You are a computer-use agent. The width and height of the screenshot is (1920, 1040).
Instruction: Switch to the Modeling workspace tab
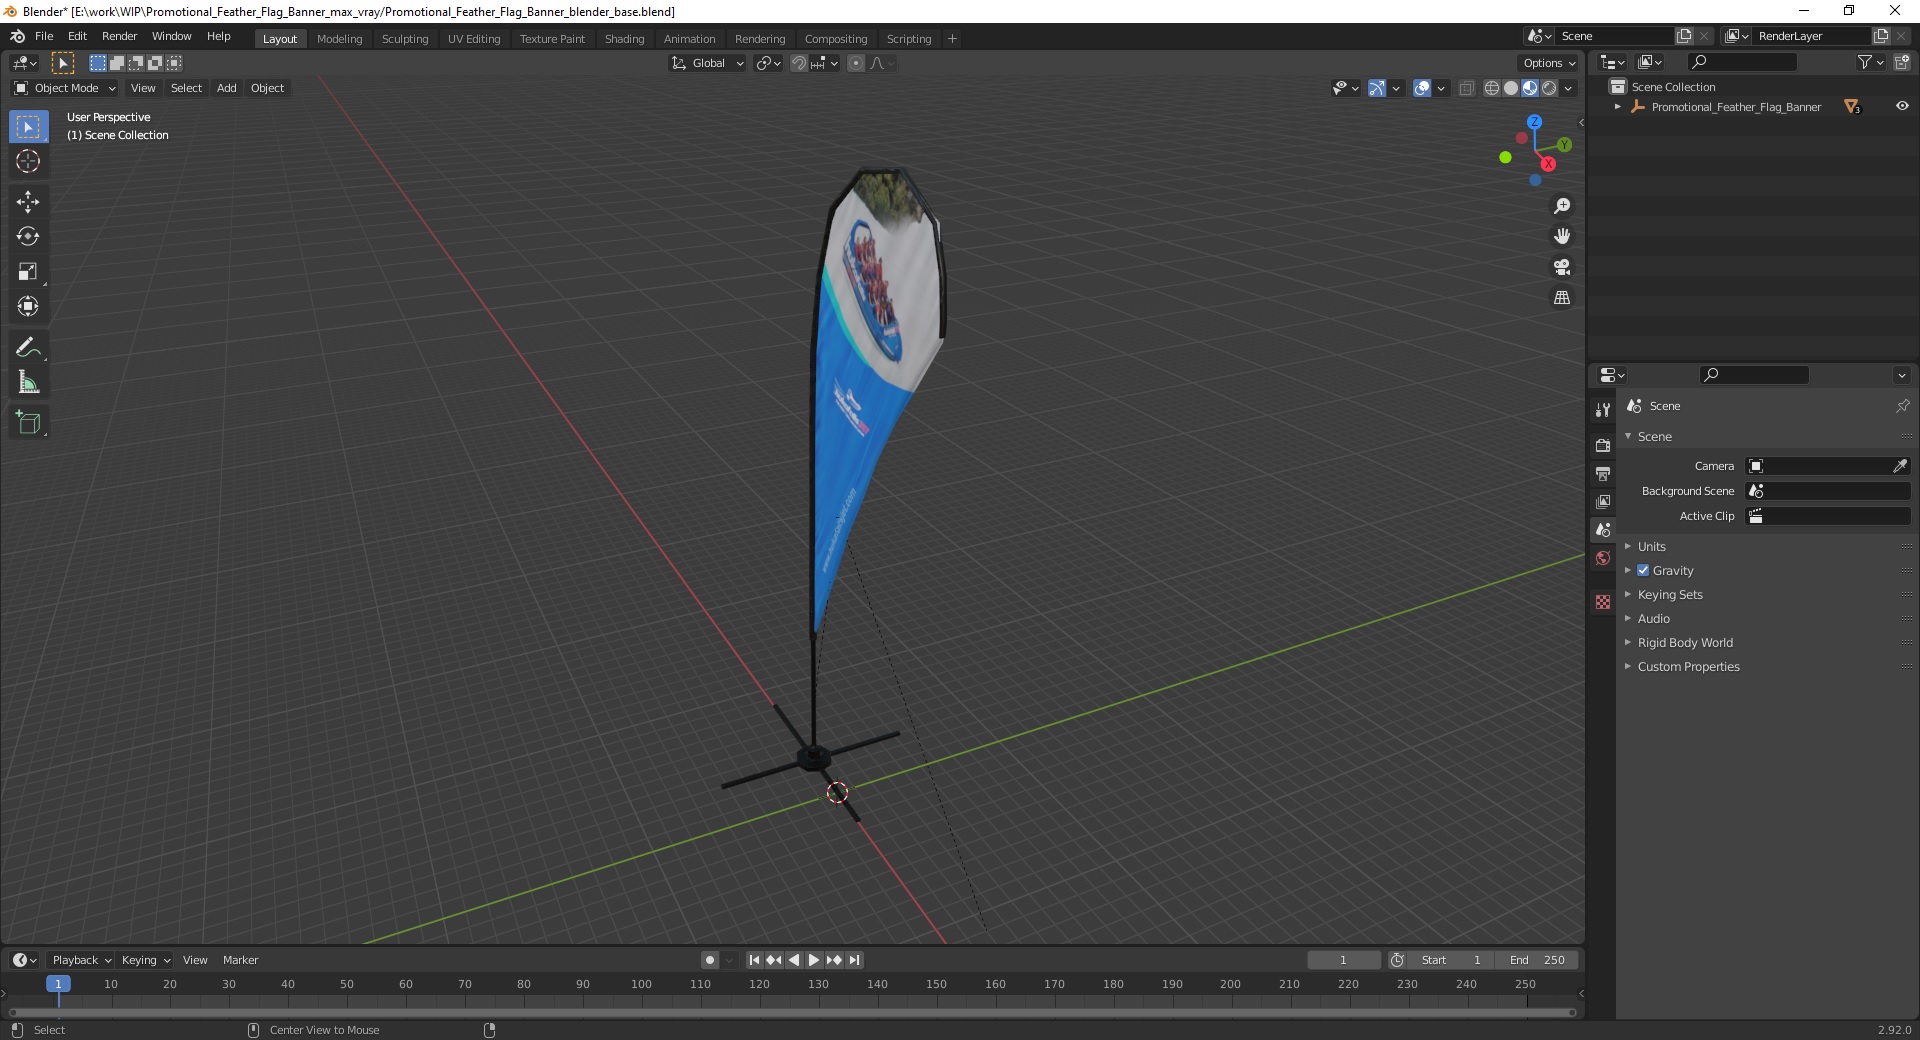tap(339, 39)
